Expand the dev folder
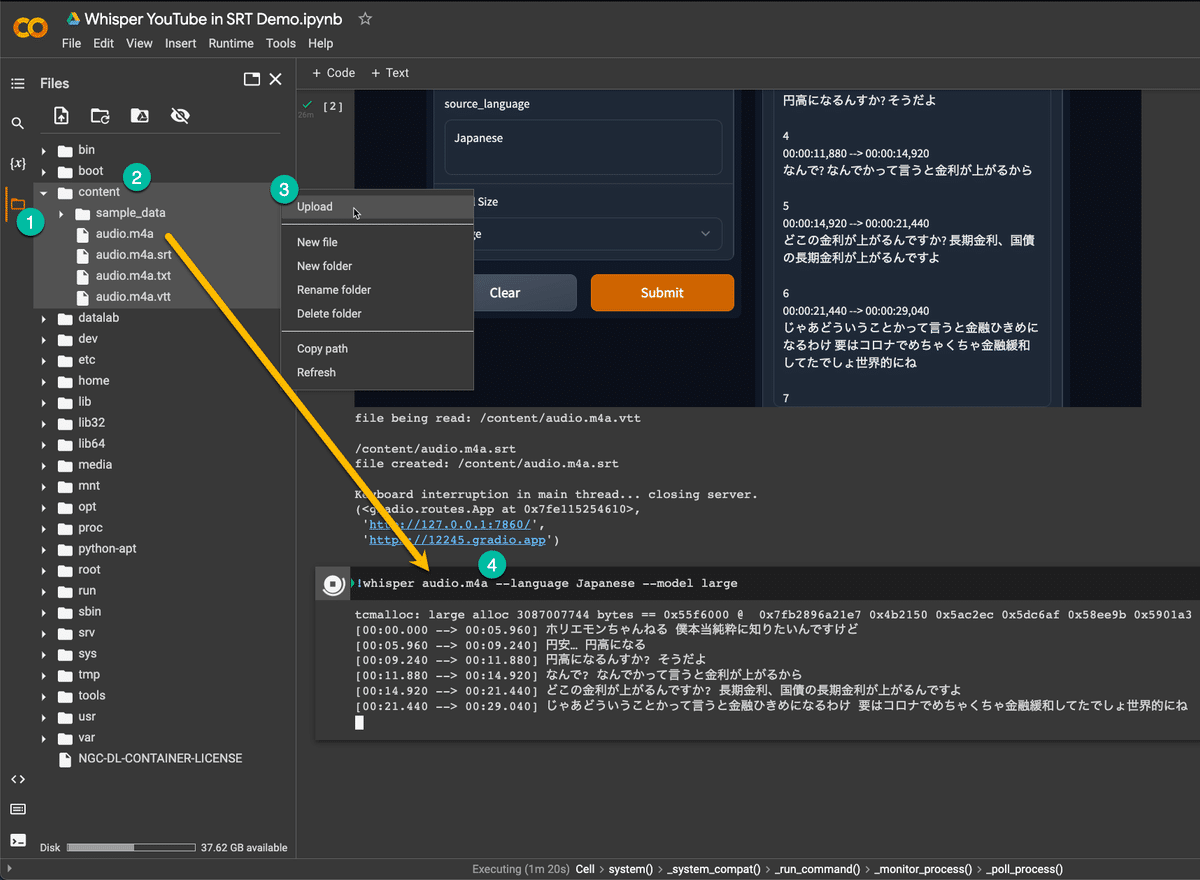Viewport: 1200px width, 880px height. pyautogui.click(x=44, y=340)
